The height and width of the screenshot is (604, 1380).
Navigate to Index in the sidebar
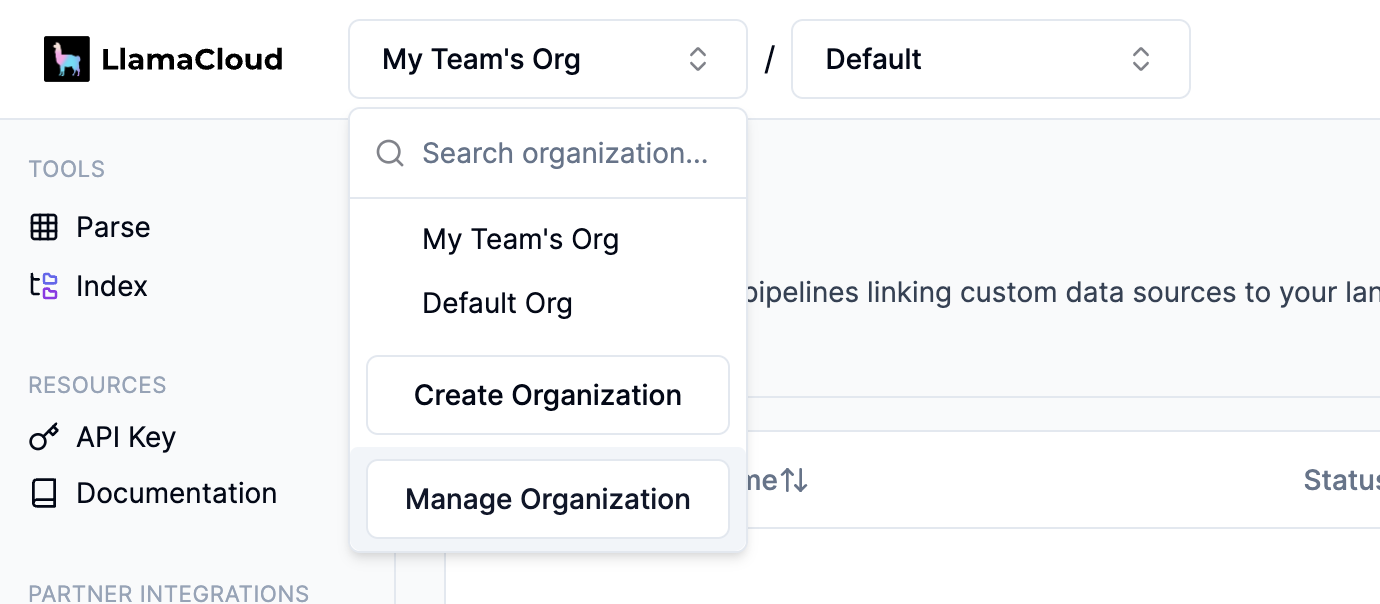pyautogui.click(x=111, y=286)
